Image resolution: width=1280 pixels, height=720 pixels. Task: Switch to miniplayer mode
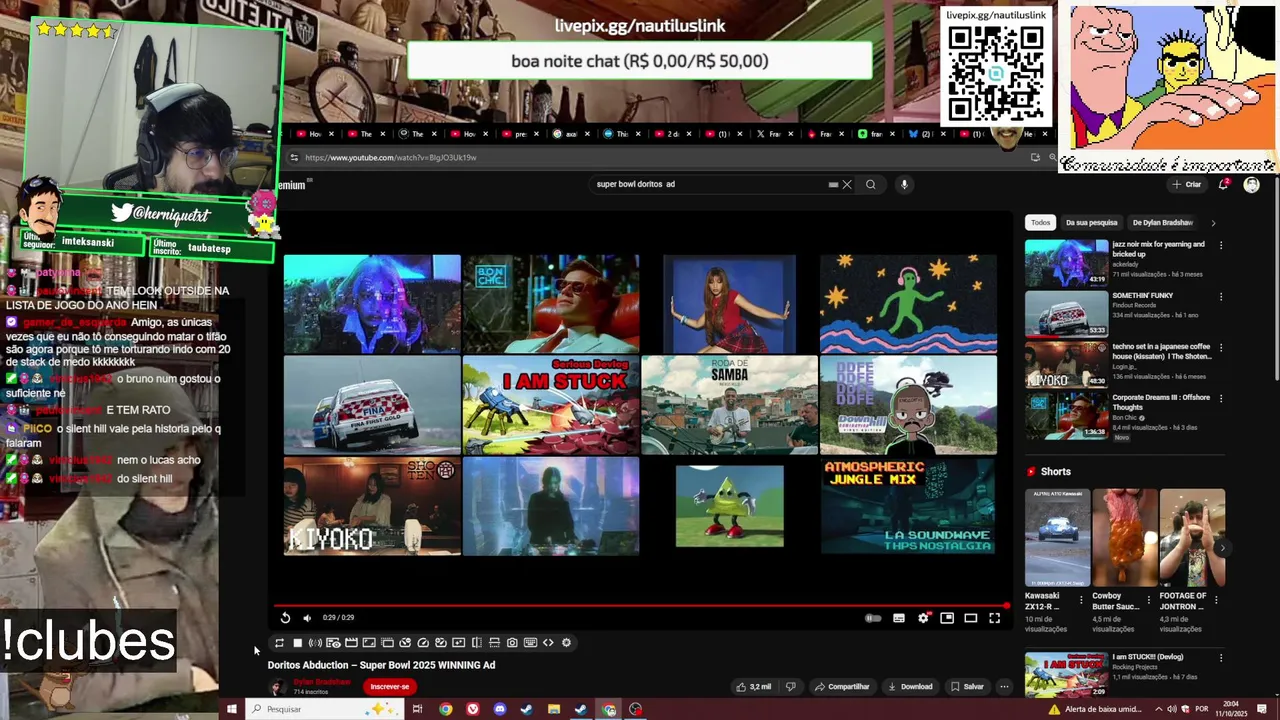[x=947, y=618]
